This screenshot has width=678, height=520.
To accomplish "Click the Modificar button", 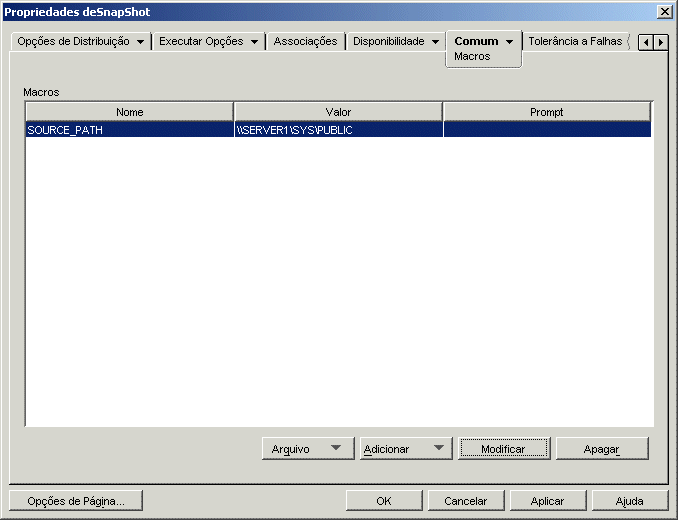I will point(504,449).
